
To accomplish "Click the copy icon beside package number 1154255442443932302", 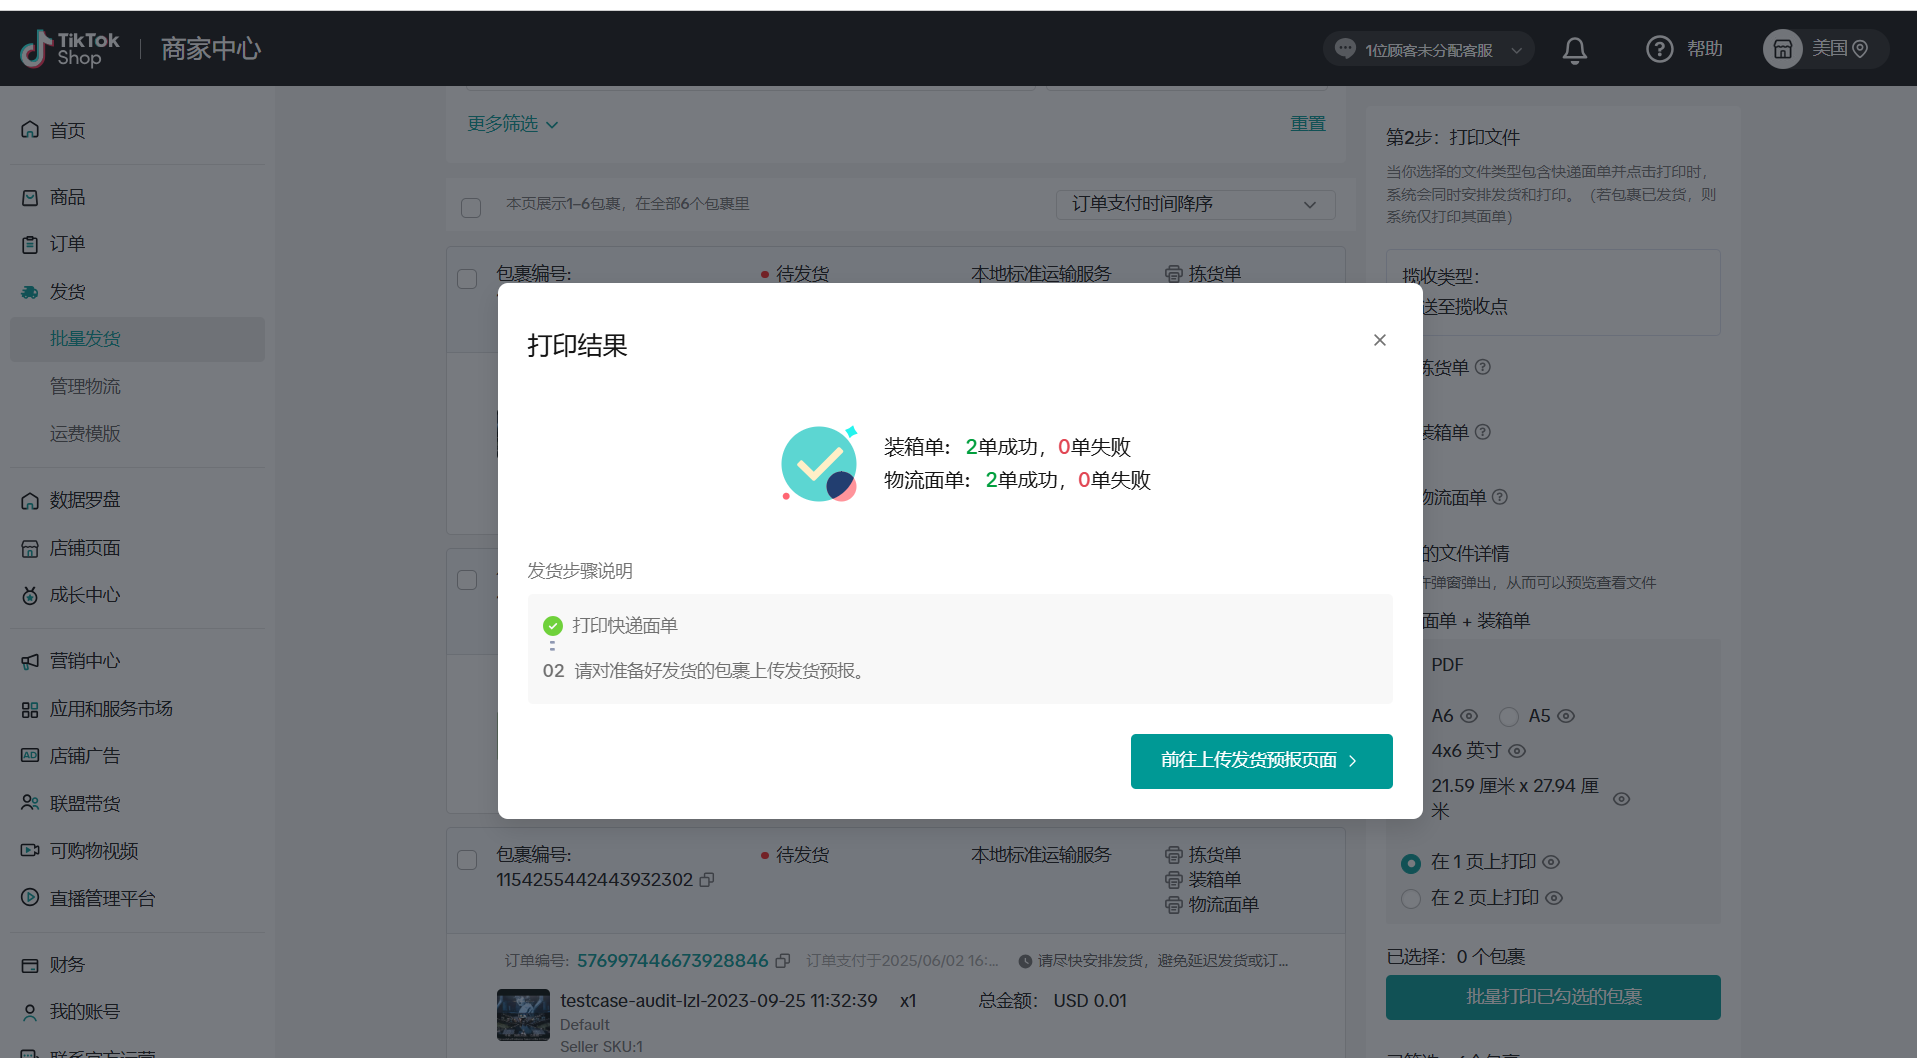I will [707, 880].
